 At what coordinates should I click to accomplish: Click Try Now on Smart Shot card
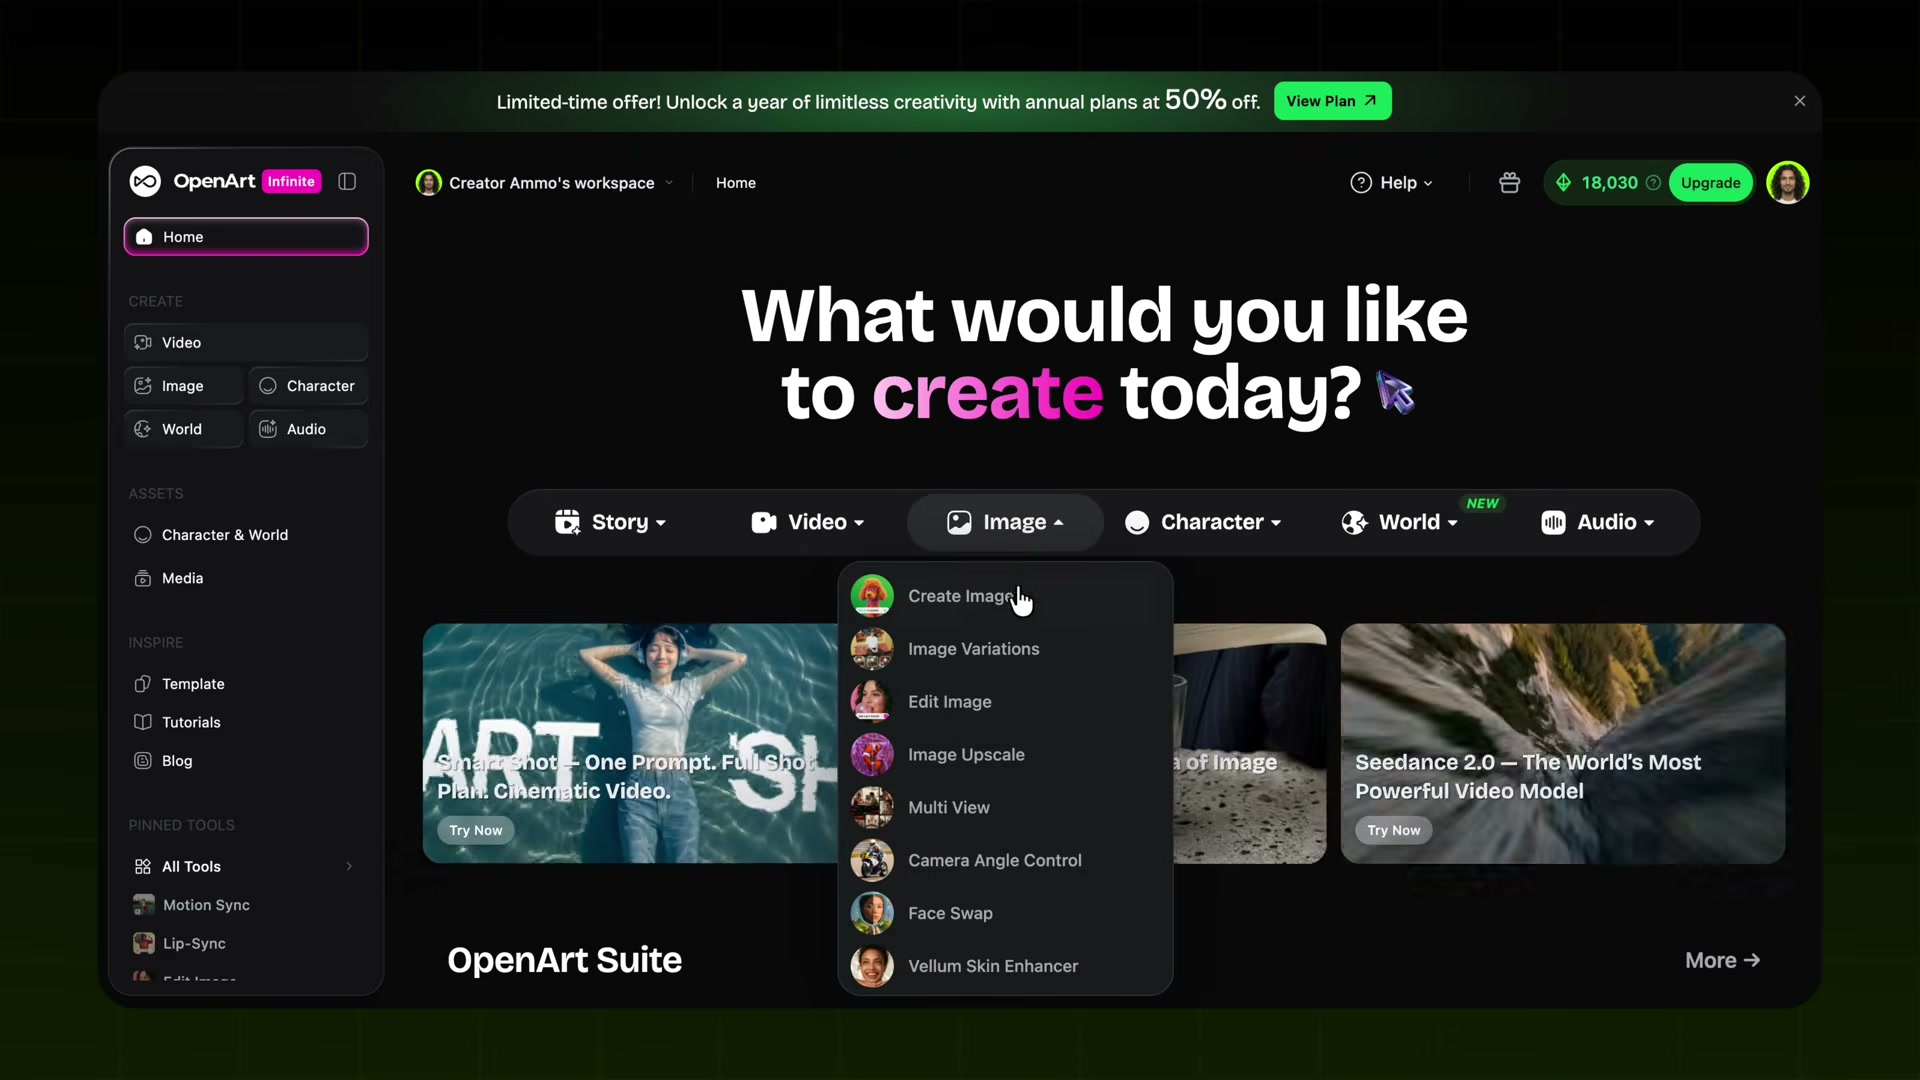476,831
